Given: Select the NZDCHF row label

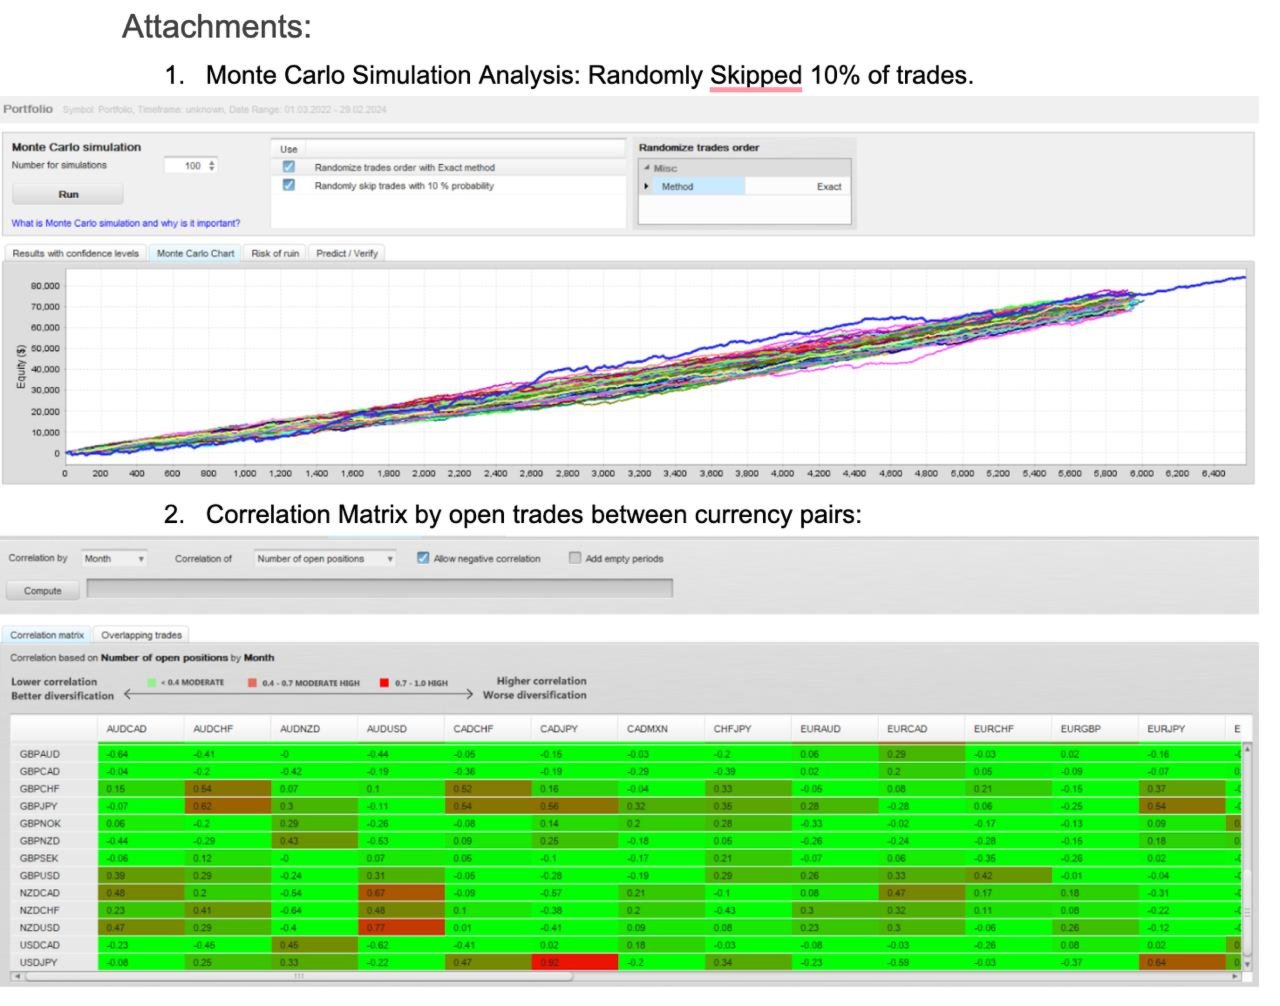Looking at the screenshot, I should (40, 910).
